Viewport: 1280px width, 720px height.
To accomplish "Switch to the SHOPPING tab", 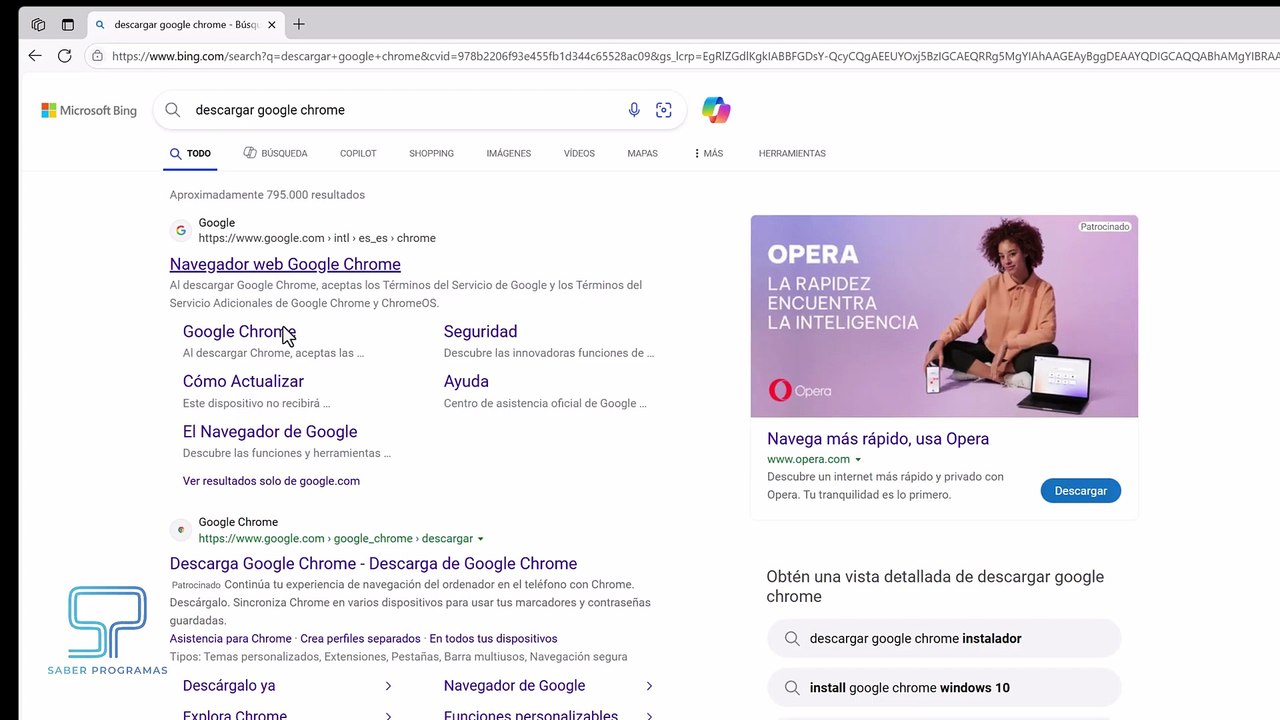I will click(431, 153).
